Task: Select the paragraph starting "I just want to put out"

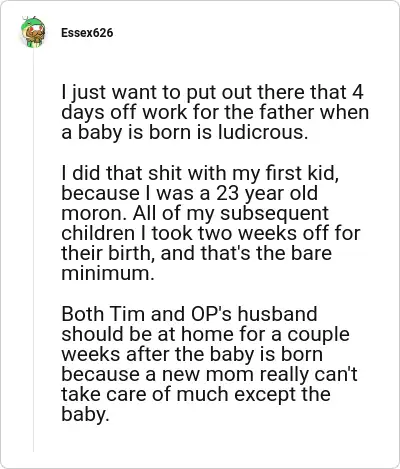Action: pos(215,112)
